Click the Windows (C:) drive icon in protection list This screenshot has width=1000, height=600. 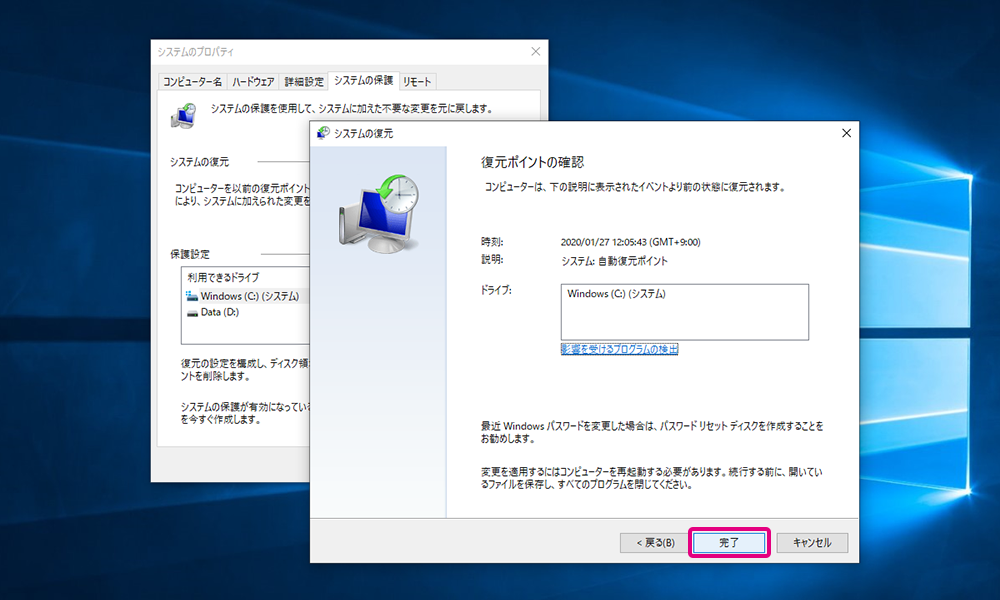click(191, 296)
